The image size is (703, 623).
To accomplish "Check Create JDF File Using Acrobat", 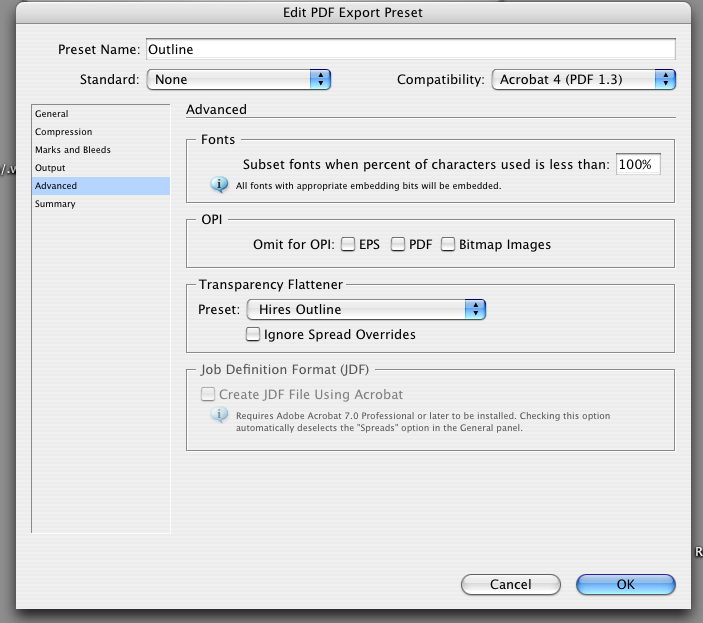I will (208, 394).
